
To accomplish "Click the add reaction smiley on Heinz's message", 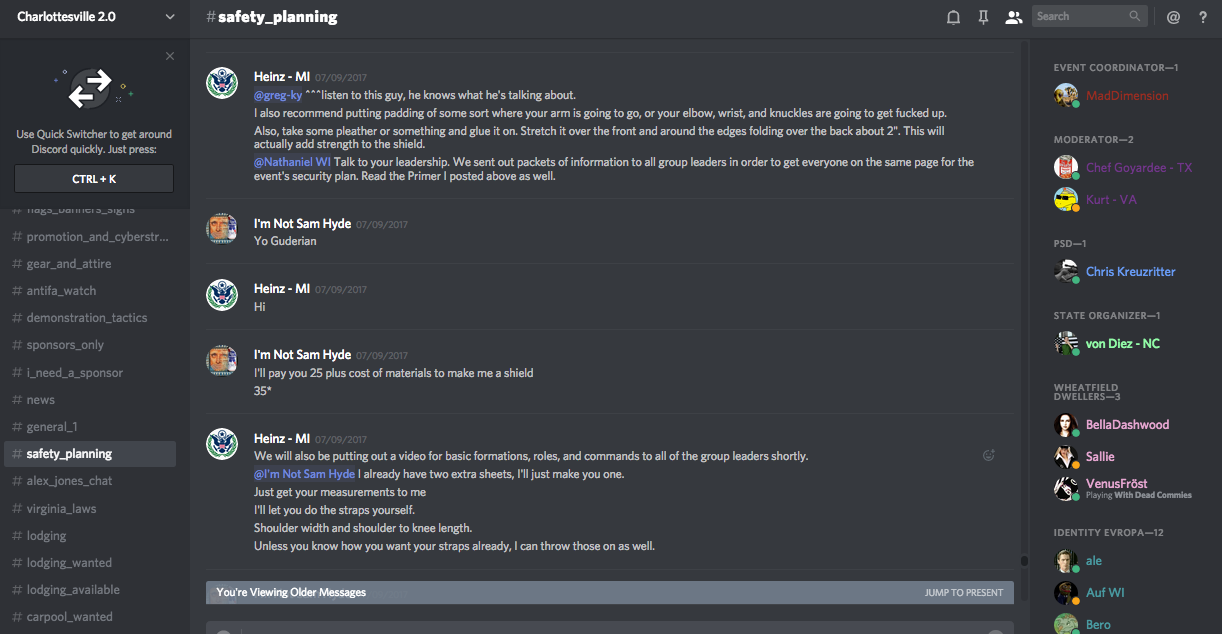I will [x=989, y=456].
